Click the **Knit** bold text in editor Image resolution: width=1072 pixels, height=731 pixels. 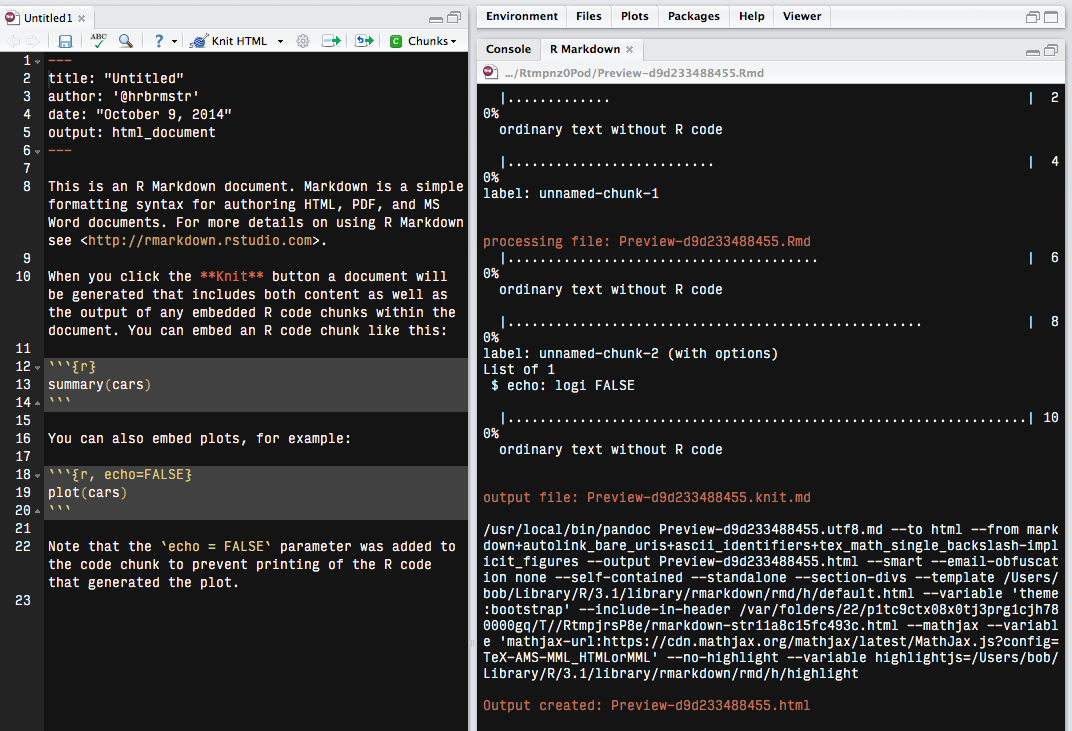pos(232,276)
